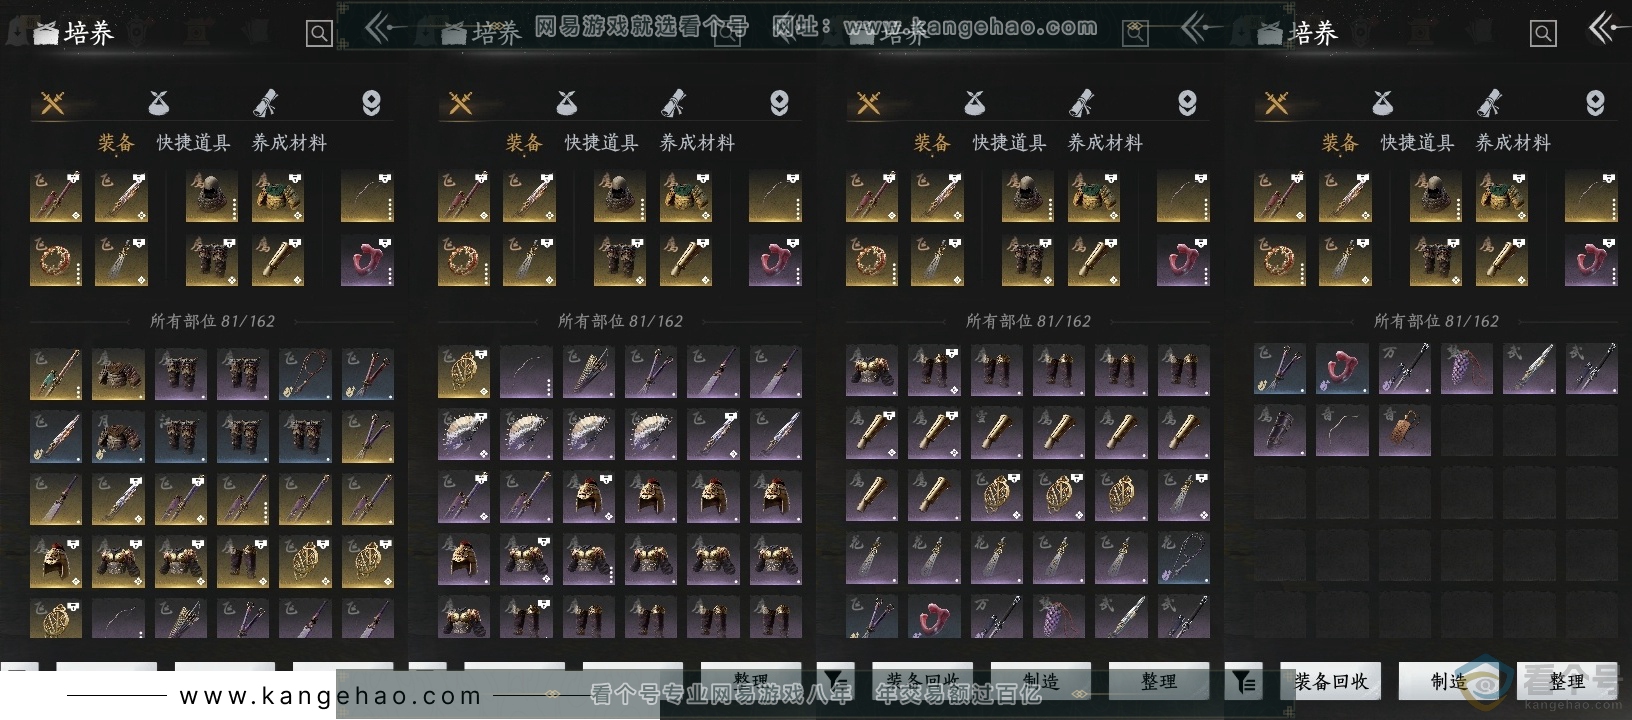The height and width of the screenshot is (720, 1632).
Task: Select equipped bow slot in rightmost panel
Action: 1591,196
